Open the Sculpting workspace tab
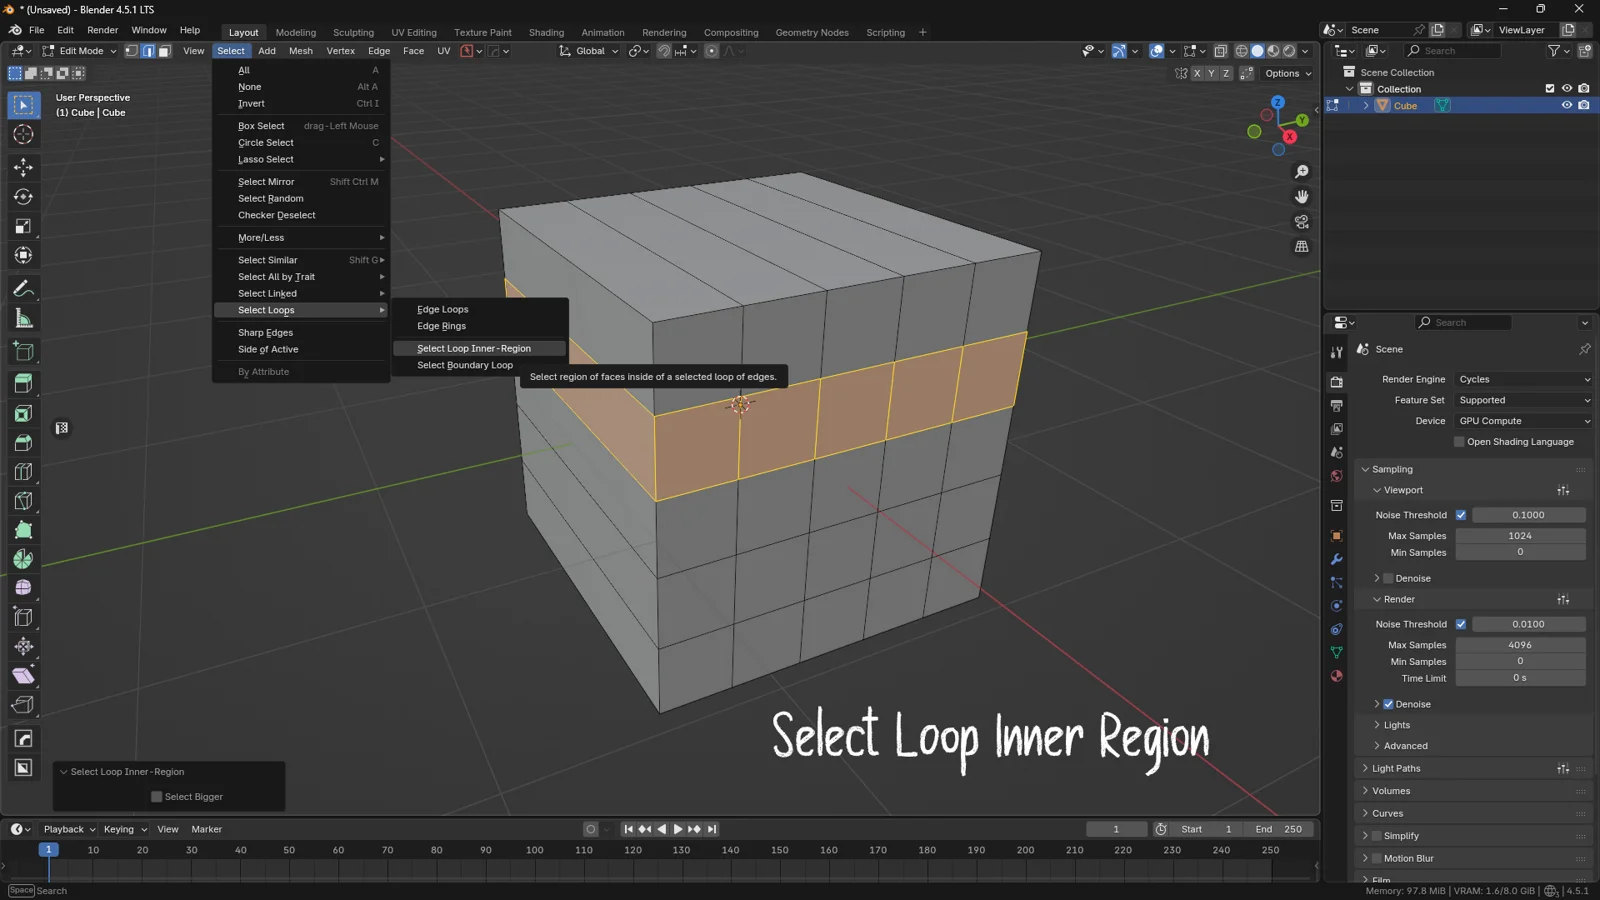 (353, 32)
